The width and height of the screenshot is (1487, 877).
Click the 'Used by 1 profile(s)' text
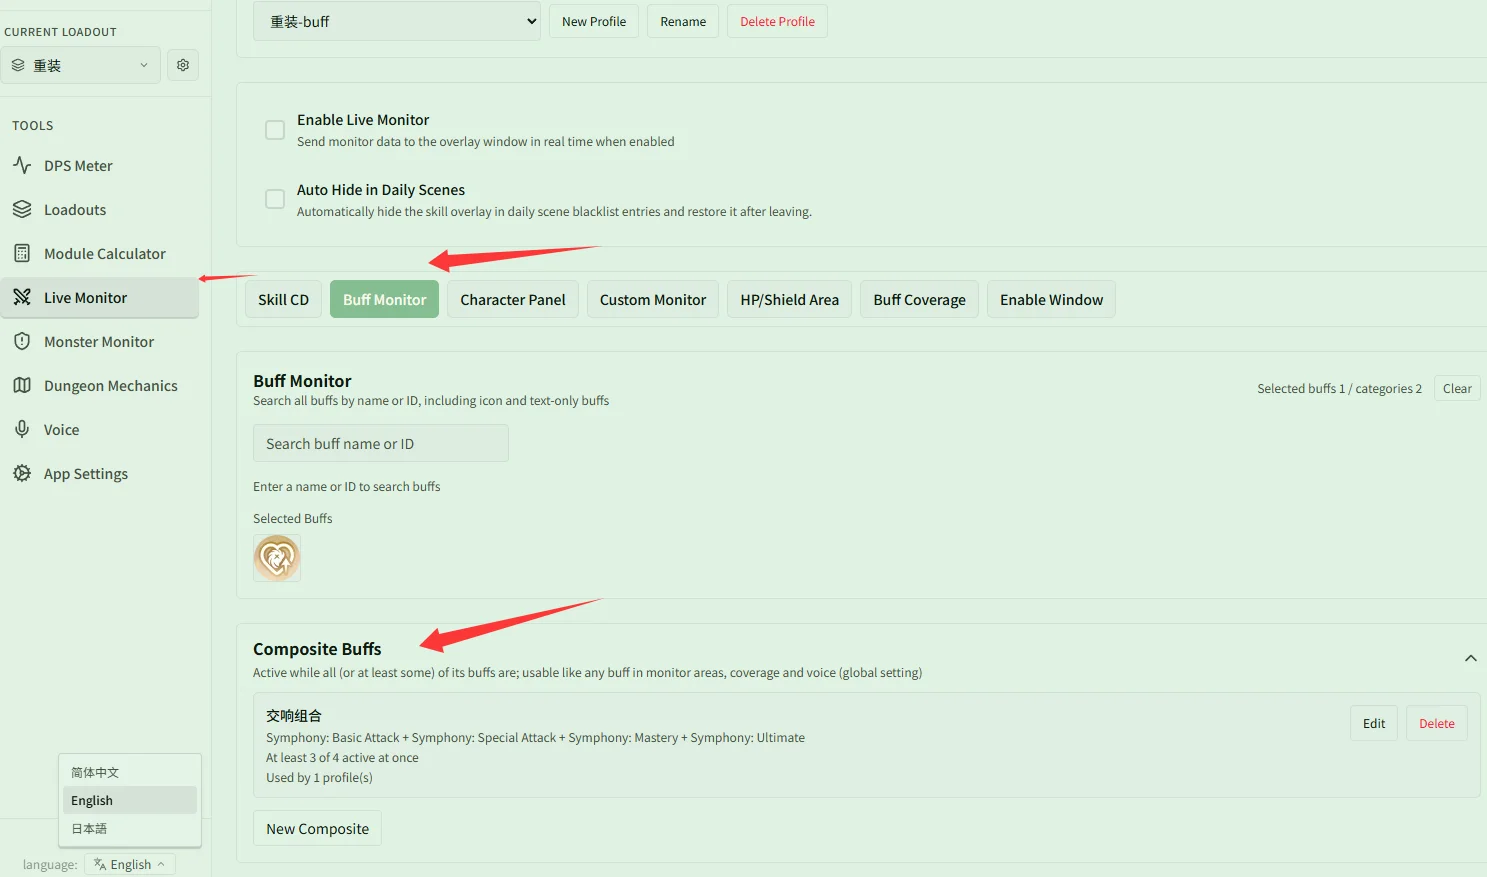[319, 777]
